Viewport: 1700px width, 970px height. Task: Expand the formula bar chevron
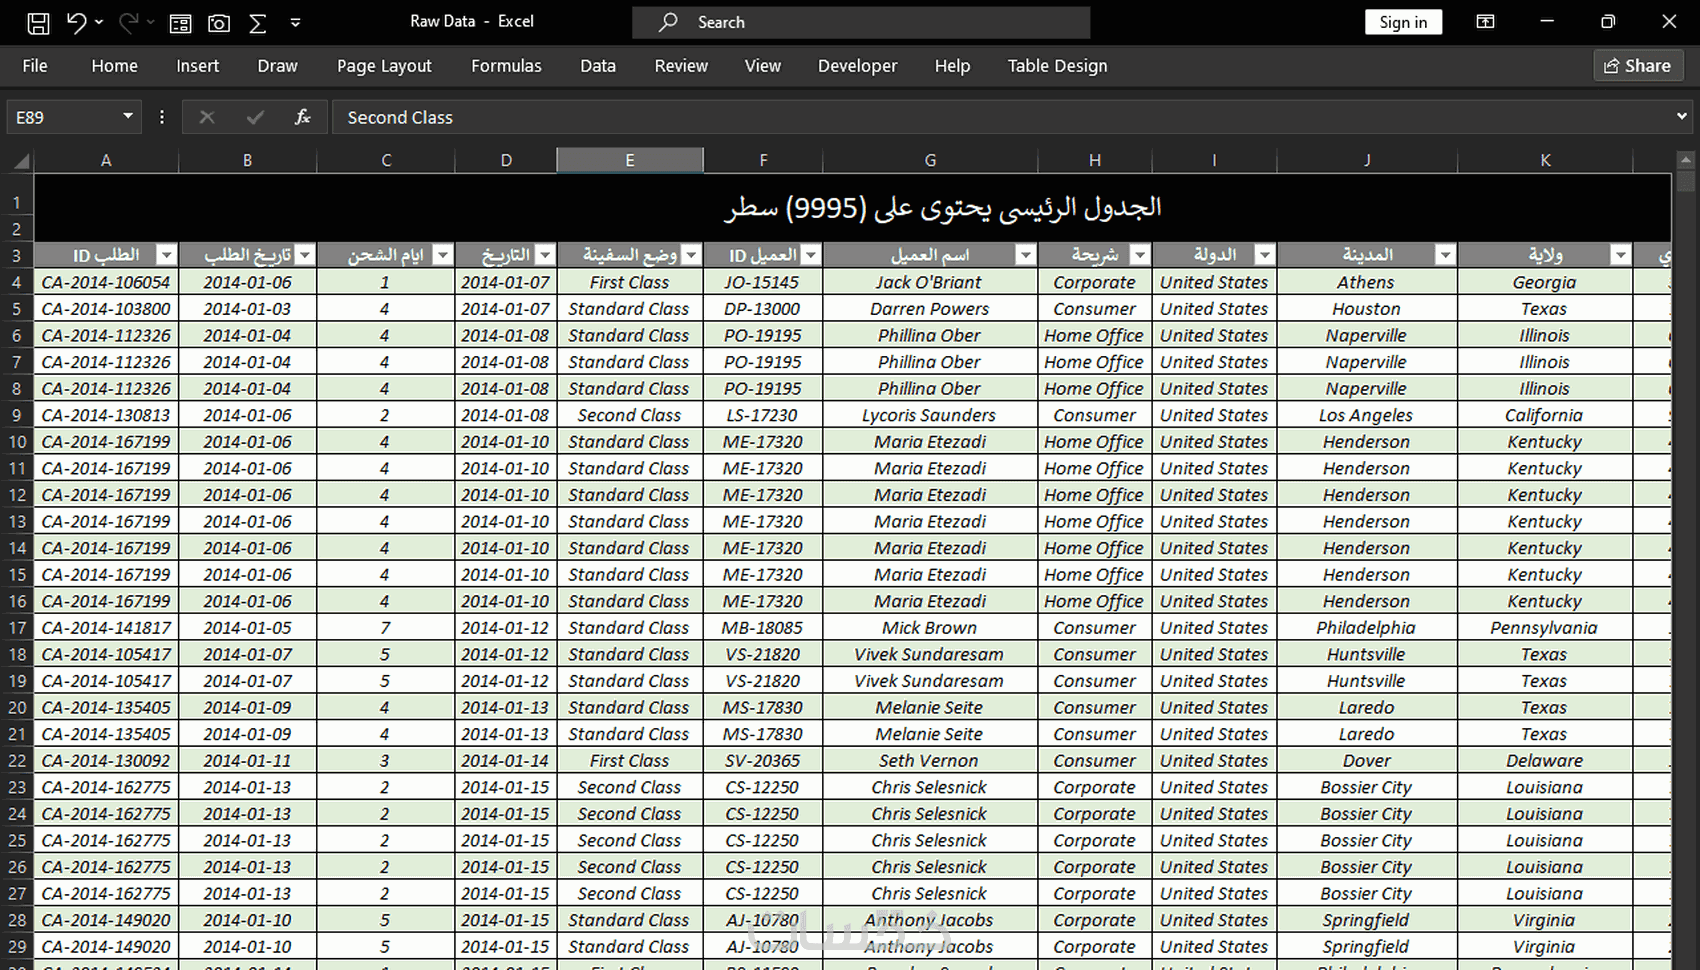(1681, 117)
